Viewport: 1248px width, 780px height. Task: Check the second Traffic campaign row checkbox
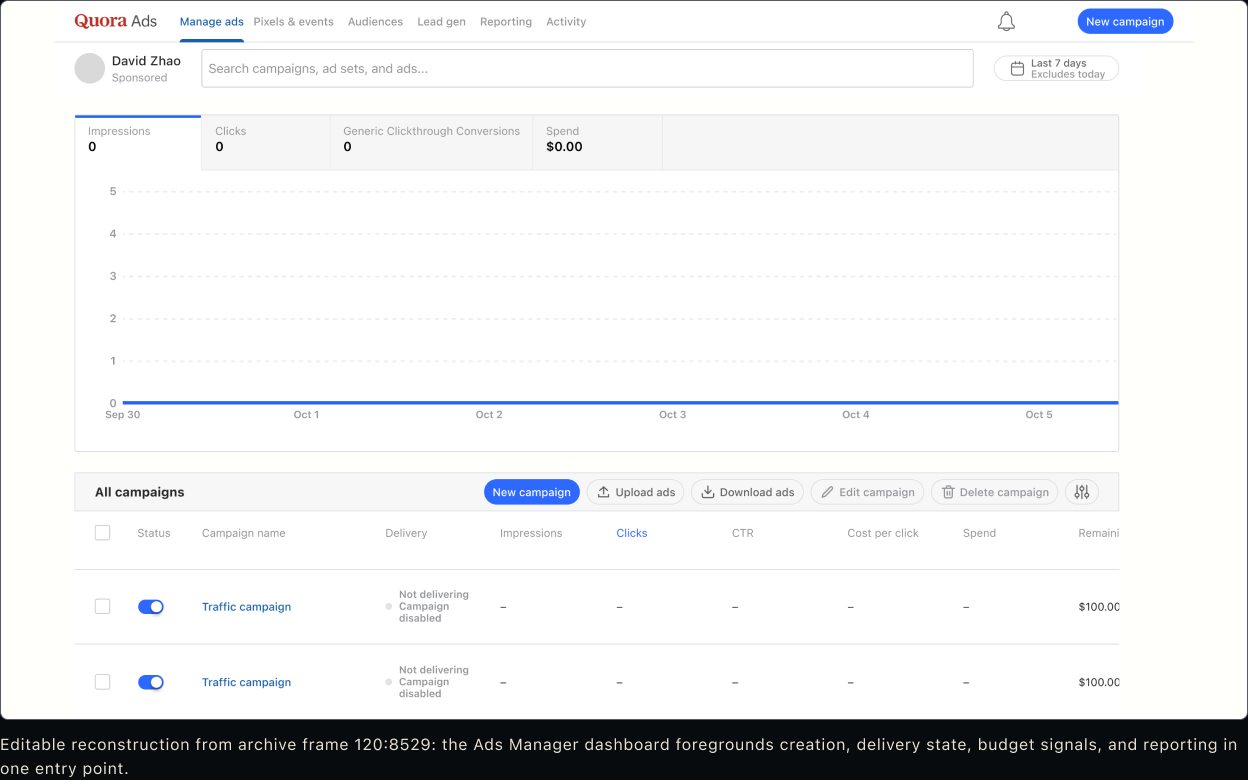click(102, 682)
